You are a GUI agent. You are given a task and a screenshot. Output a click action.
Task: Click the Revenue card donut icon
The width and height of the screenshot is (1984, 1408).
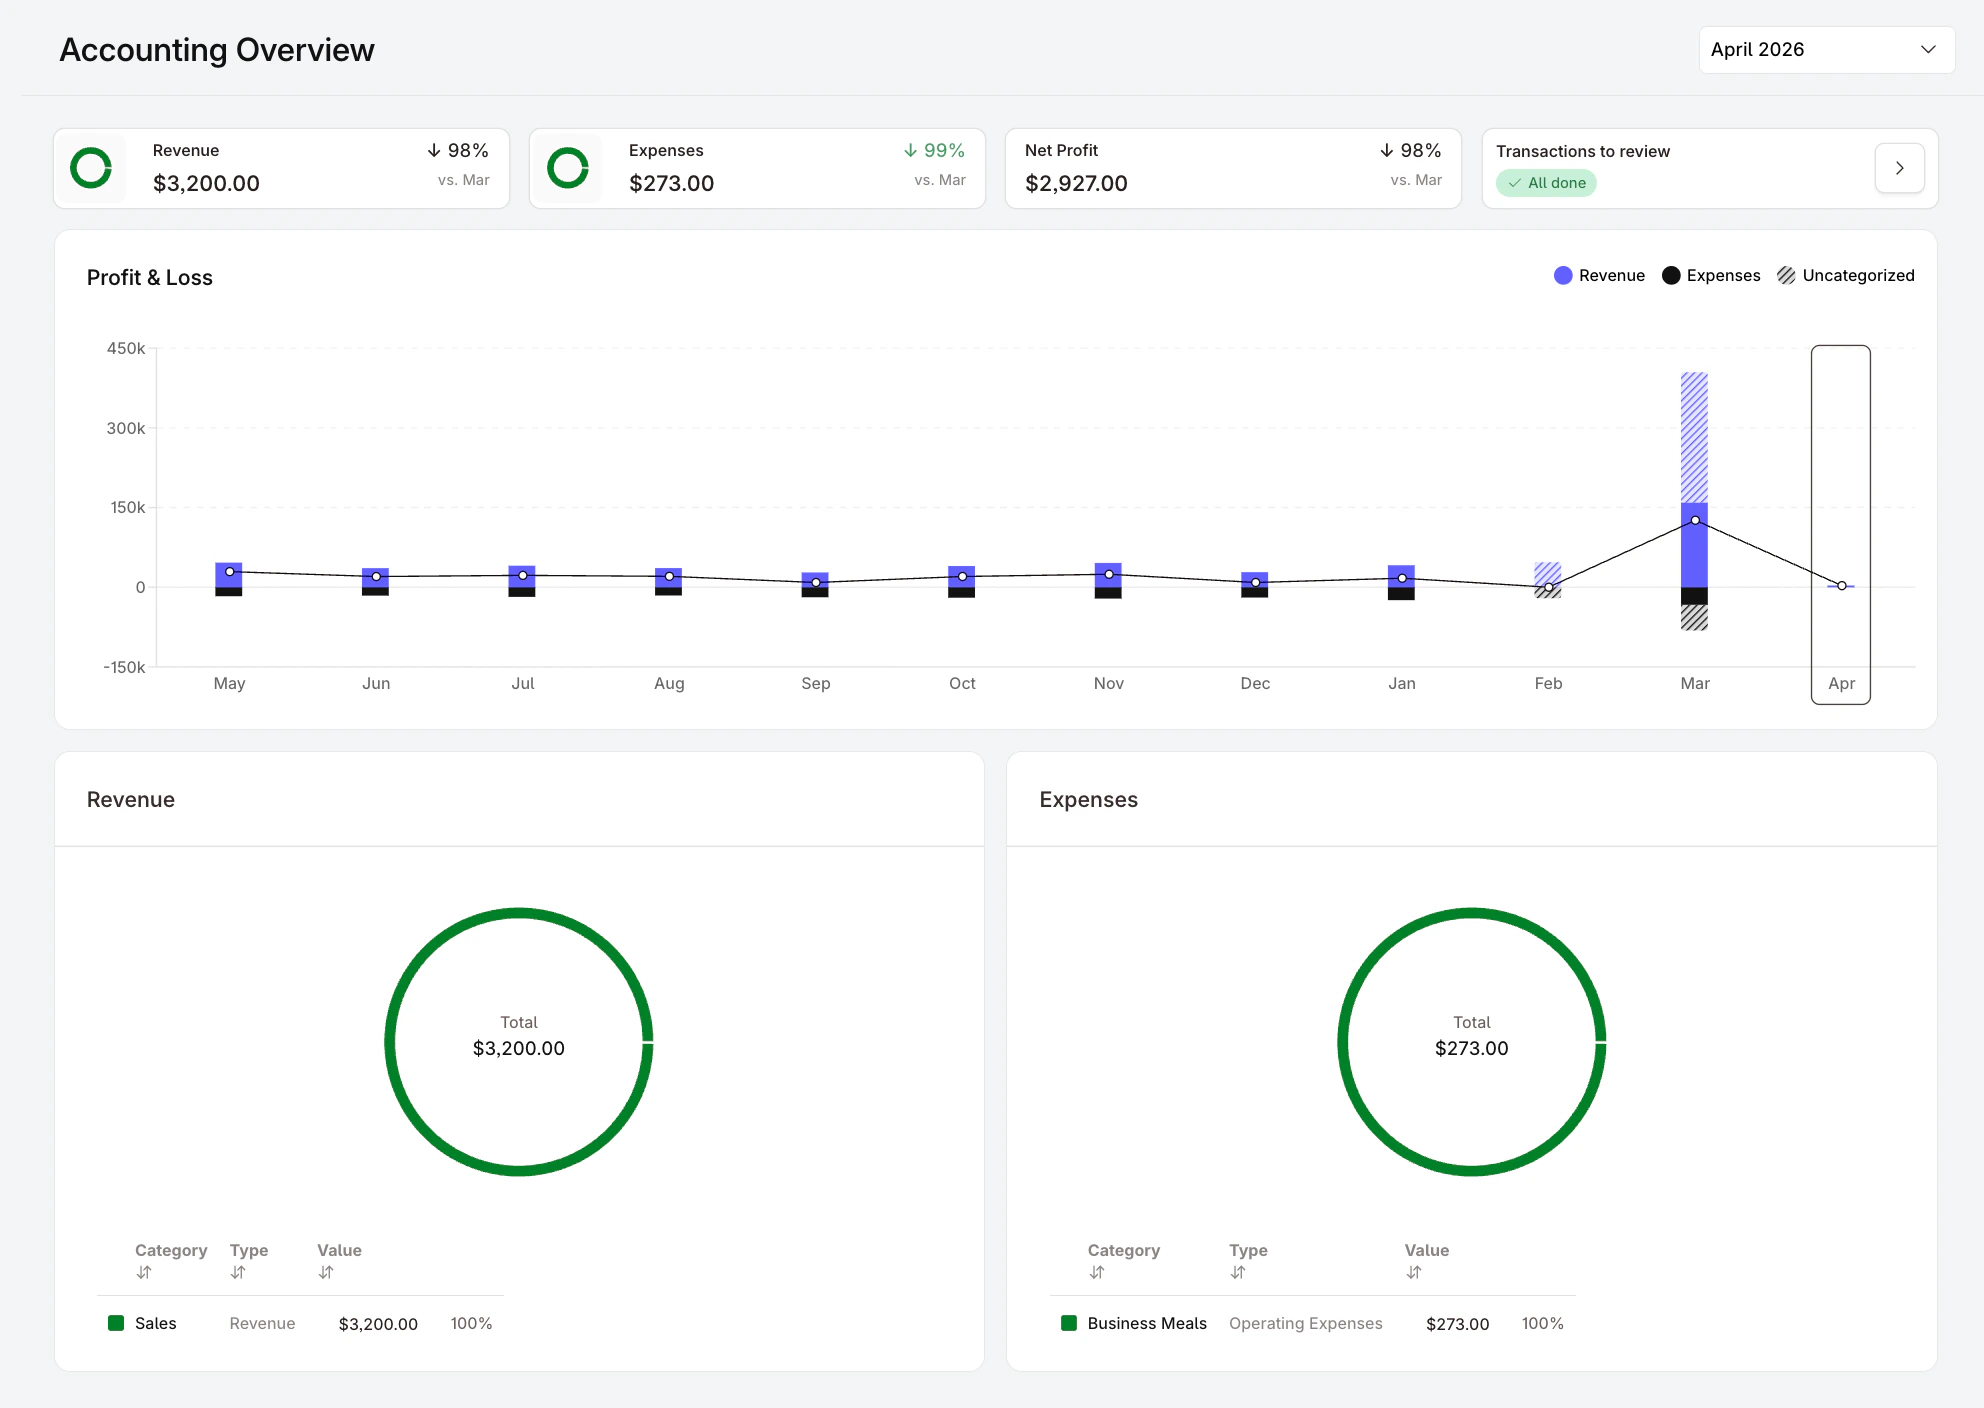tap(91, 168)
